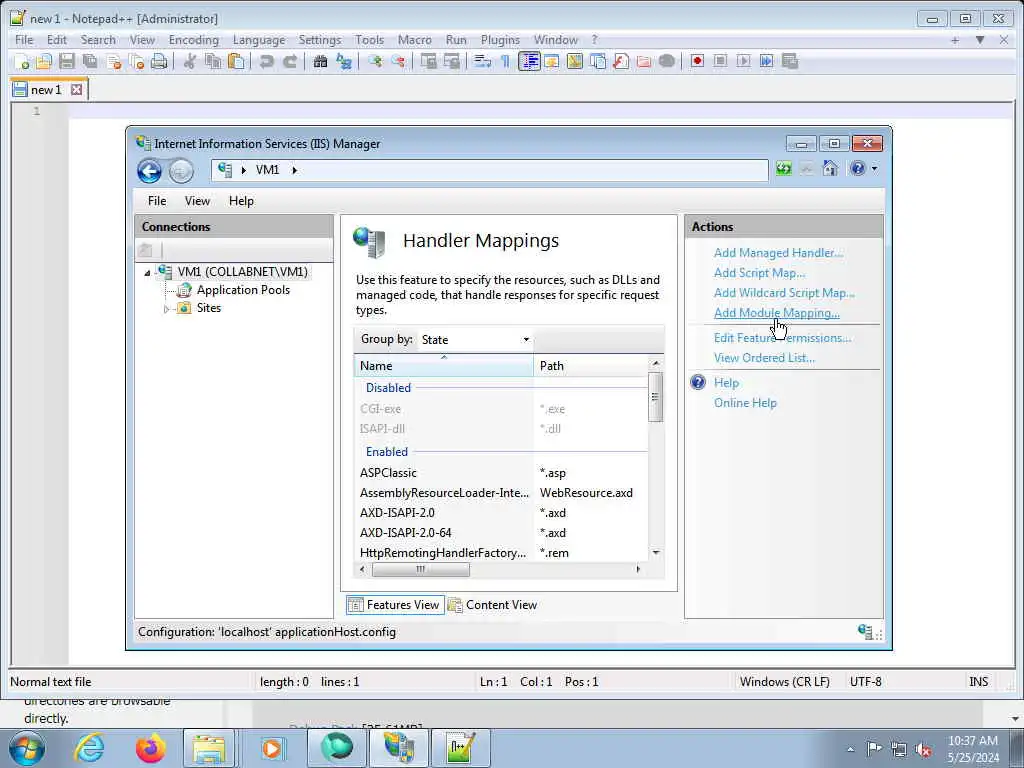1024x768 pixels.
Task: Open the Plugins menu in Notepad++
Action: (x=500, y=40)
